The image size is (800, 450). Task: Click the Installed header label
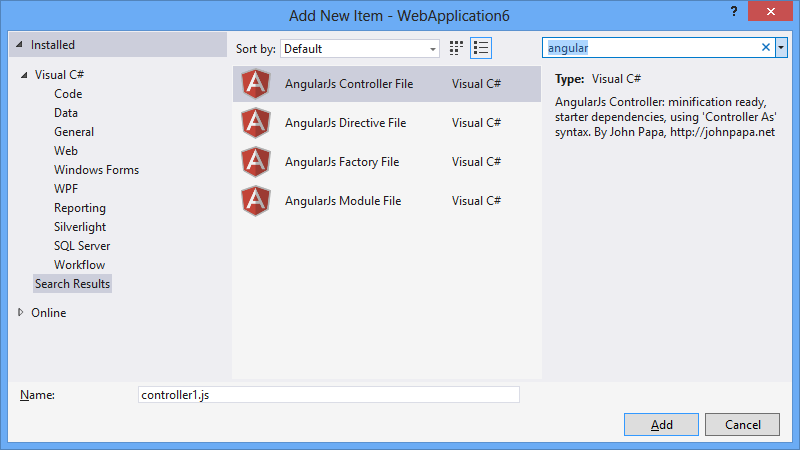[x=53, y=45]
